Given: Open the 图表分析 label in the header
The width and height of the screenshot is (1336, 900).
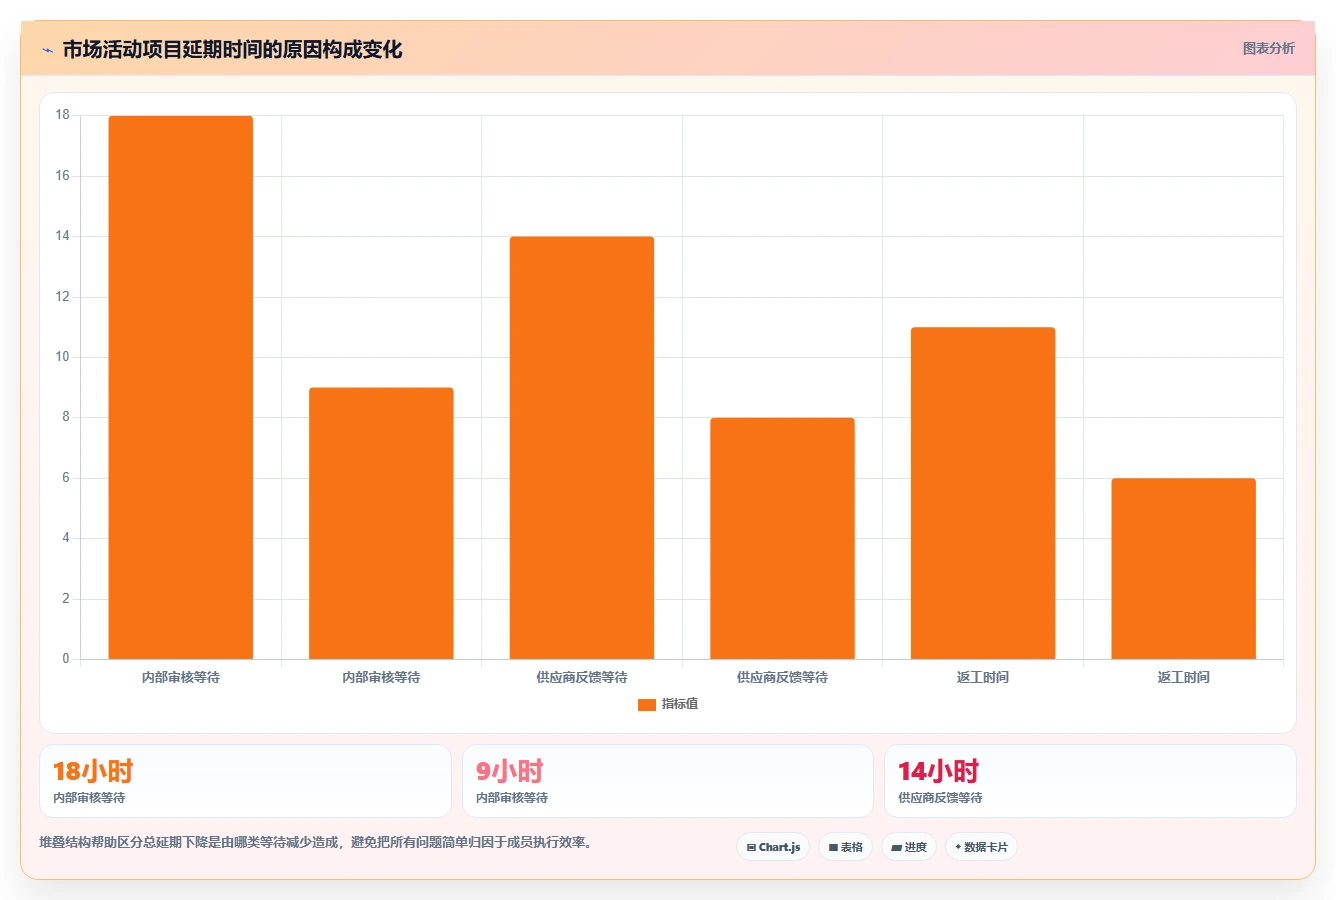Looking at the screenshot, I should 1268,48.
